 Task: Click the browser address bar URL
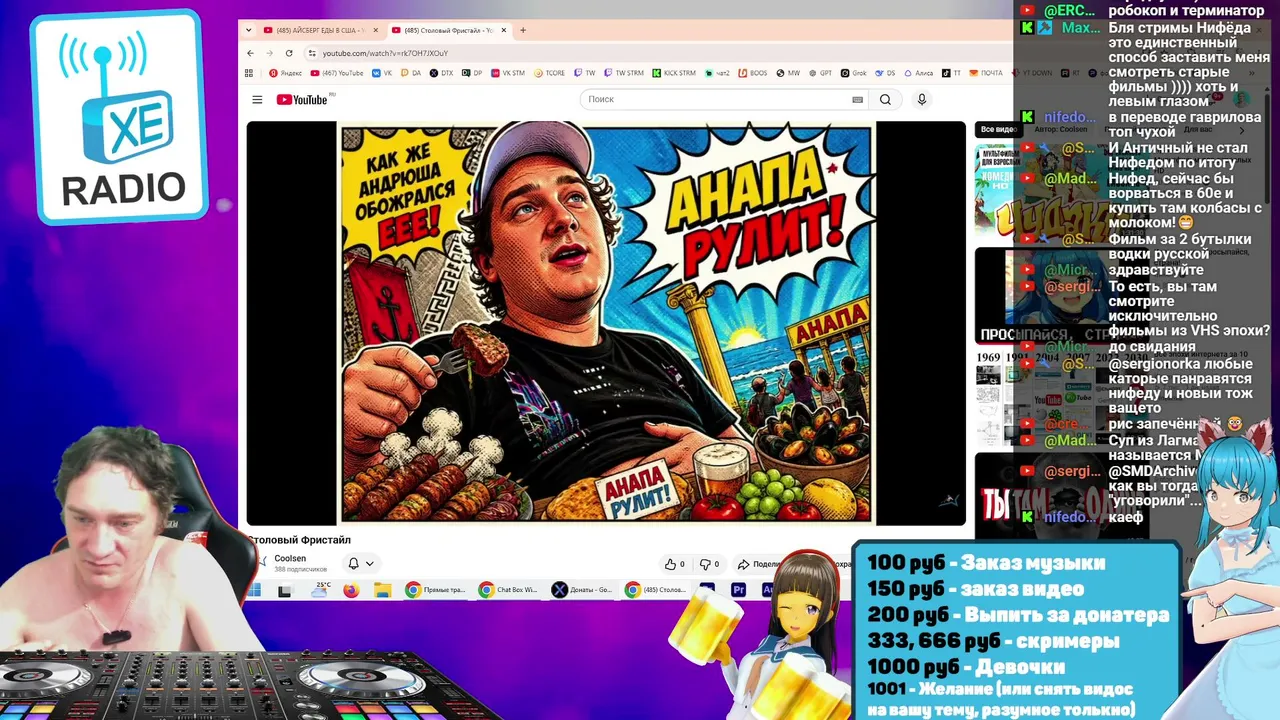pos(385,53)
